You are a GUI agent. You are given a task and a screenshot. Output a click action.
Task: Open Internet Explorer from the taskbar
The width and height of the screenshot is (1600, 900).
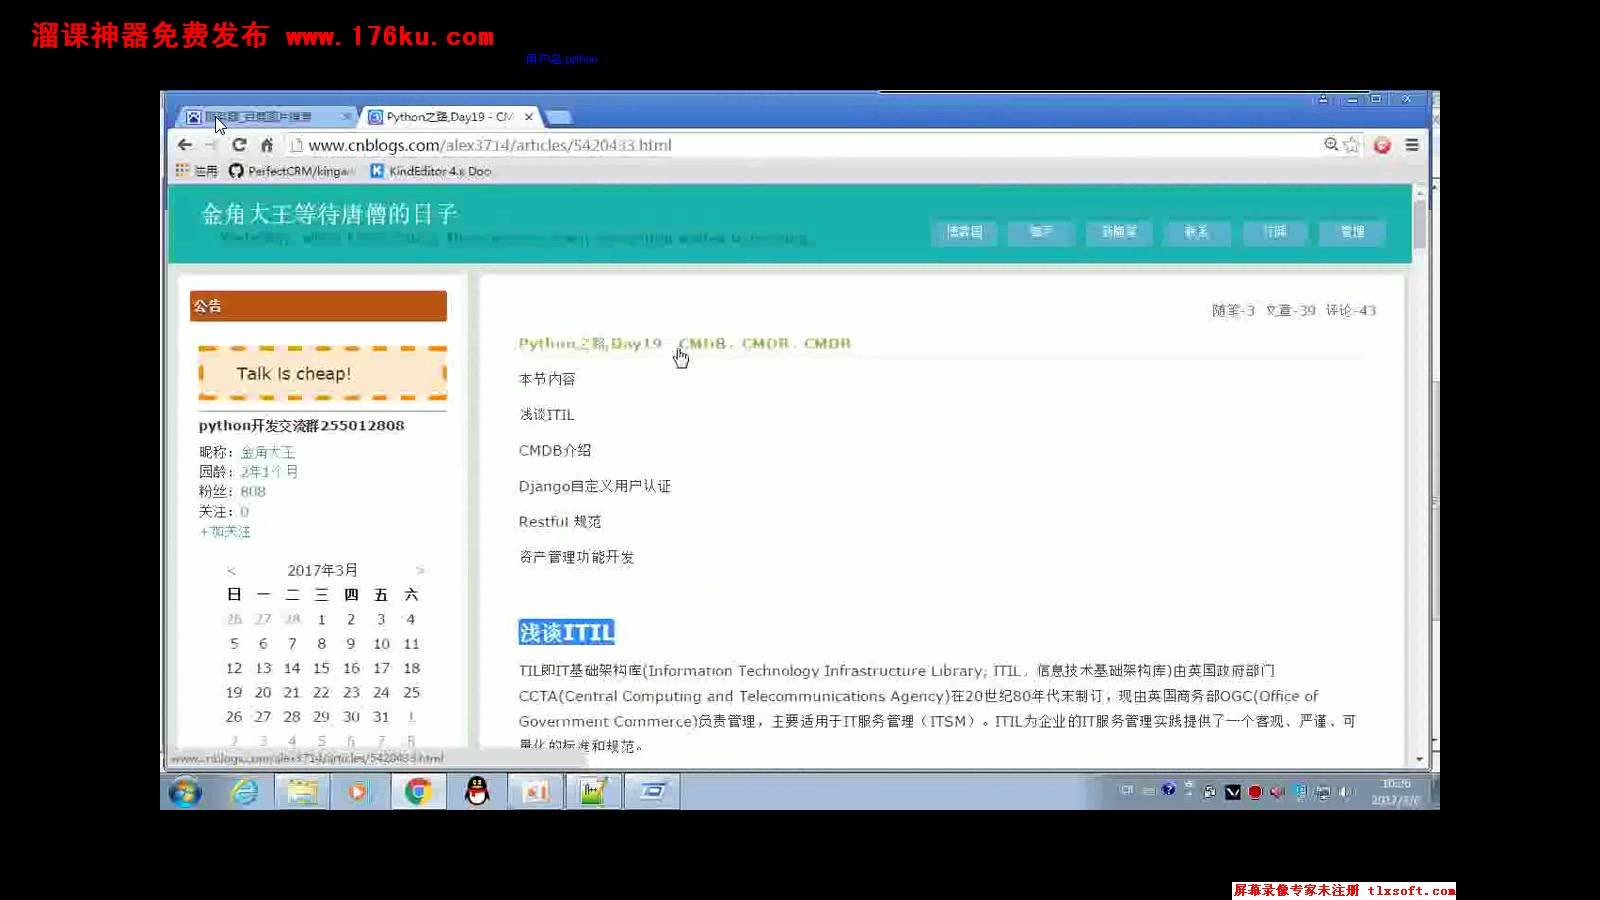point(243,791)
